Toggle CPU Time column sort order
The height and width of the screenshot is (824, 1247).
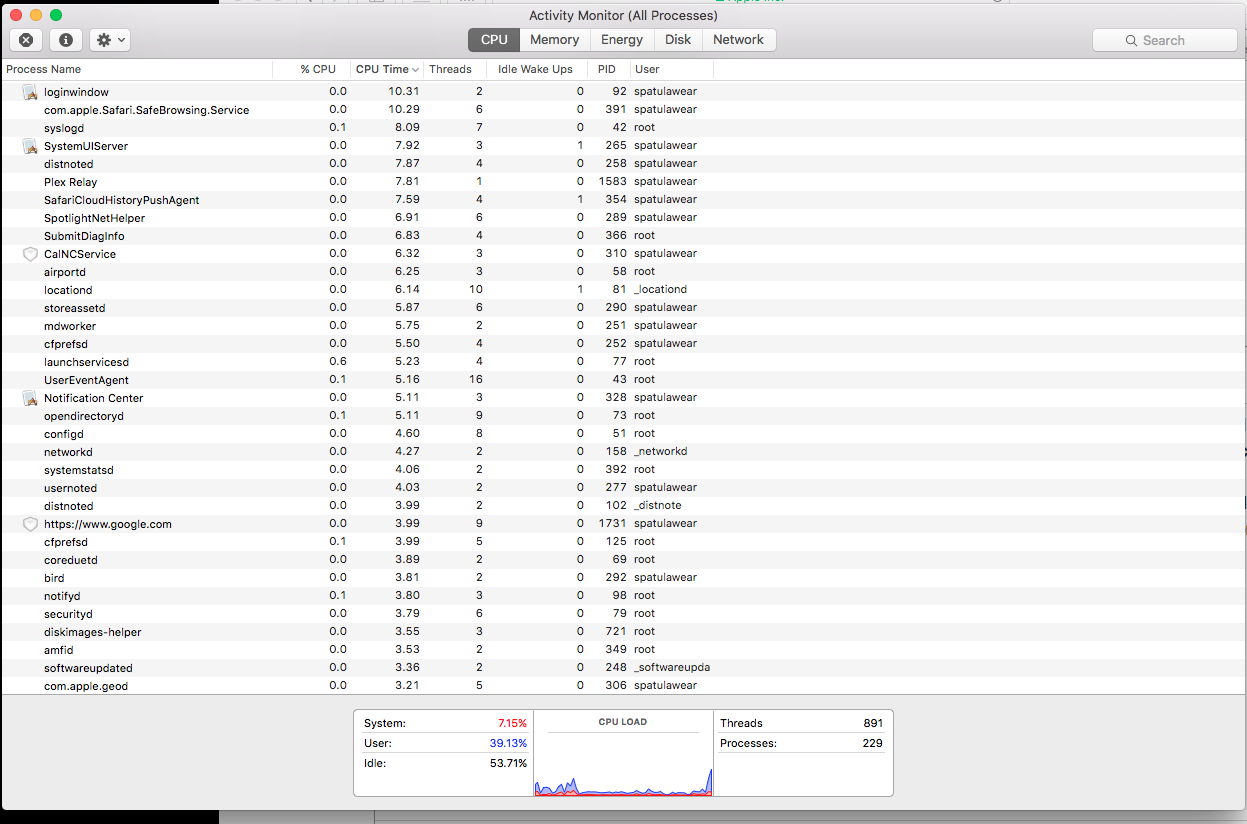click(387, 69)
